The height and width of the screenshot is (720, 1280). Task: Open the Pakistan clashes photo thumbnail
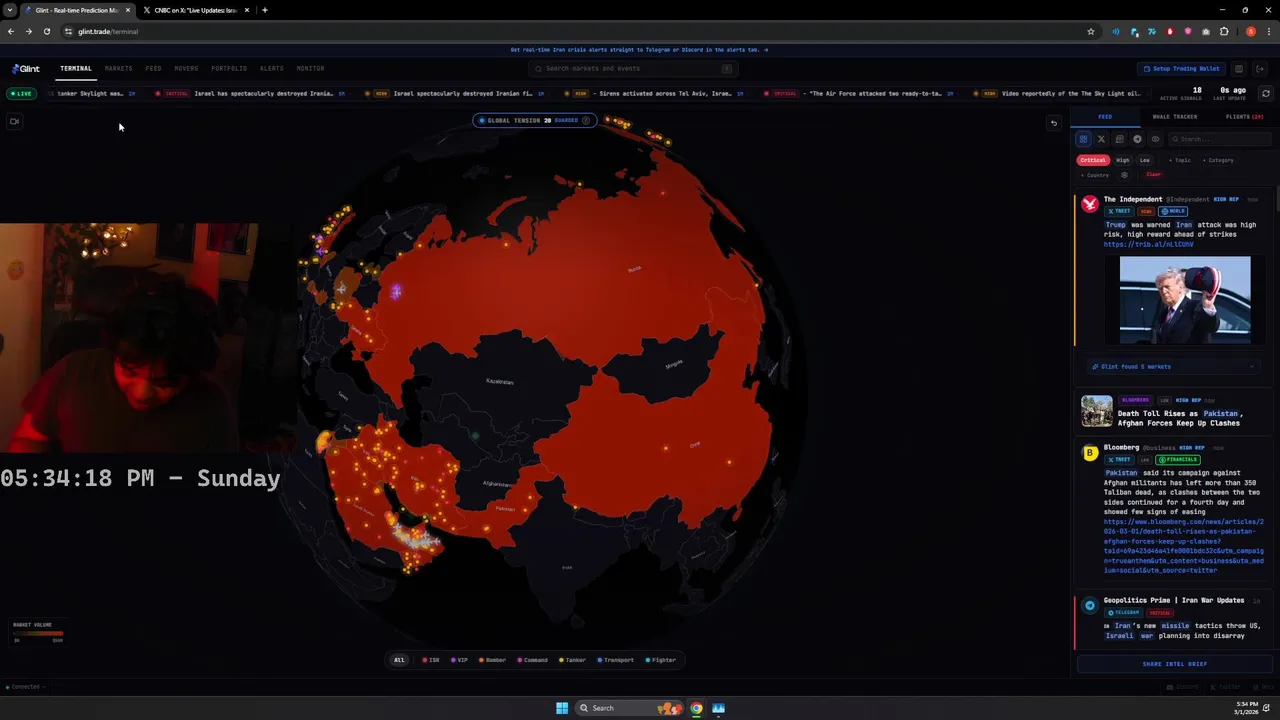[1096, 411]
